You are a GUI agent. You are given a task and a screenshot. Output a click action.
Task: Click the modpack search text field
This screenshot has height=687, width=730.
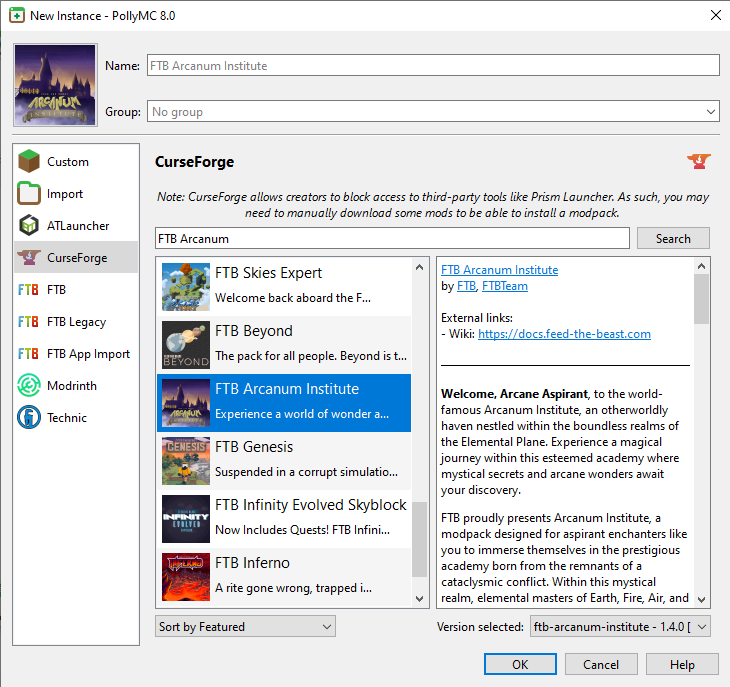tap(392, 239)
